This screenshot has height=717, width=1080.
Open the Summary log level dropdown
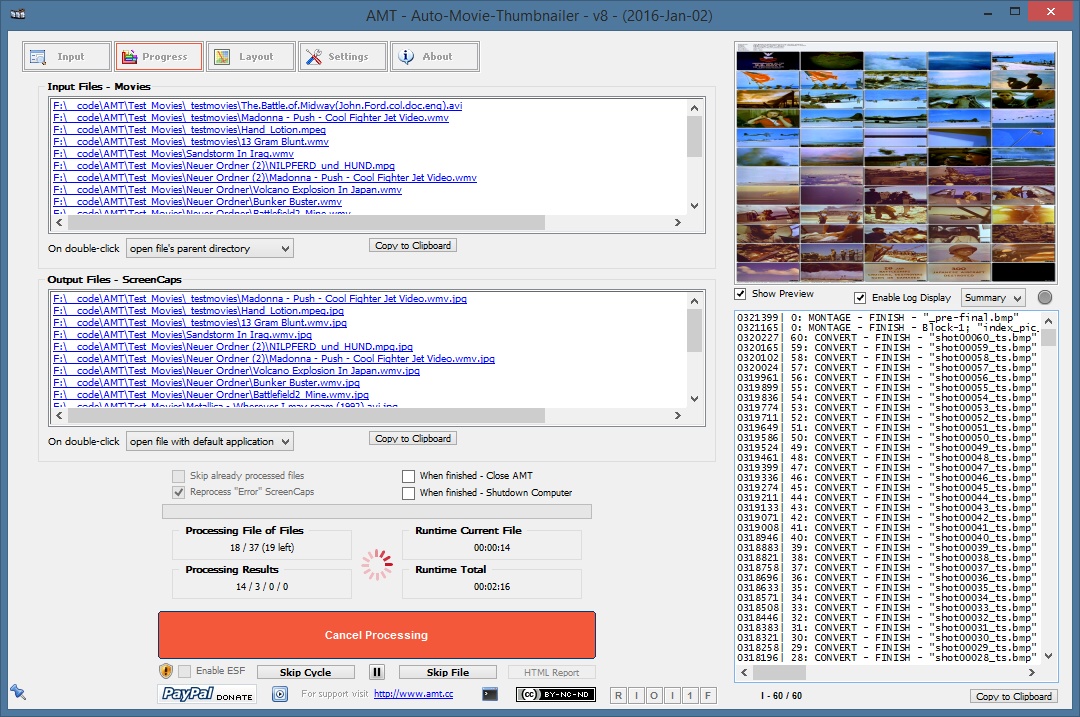pos(993,298)
